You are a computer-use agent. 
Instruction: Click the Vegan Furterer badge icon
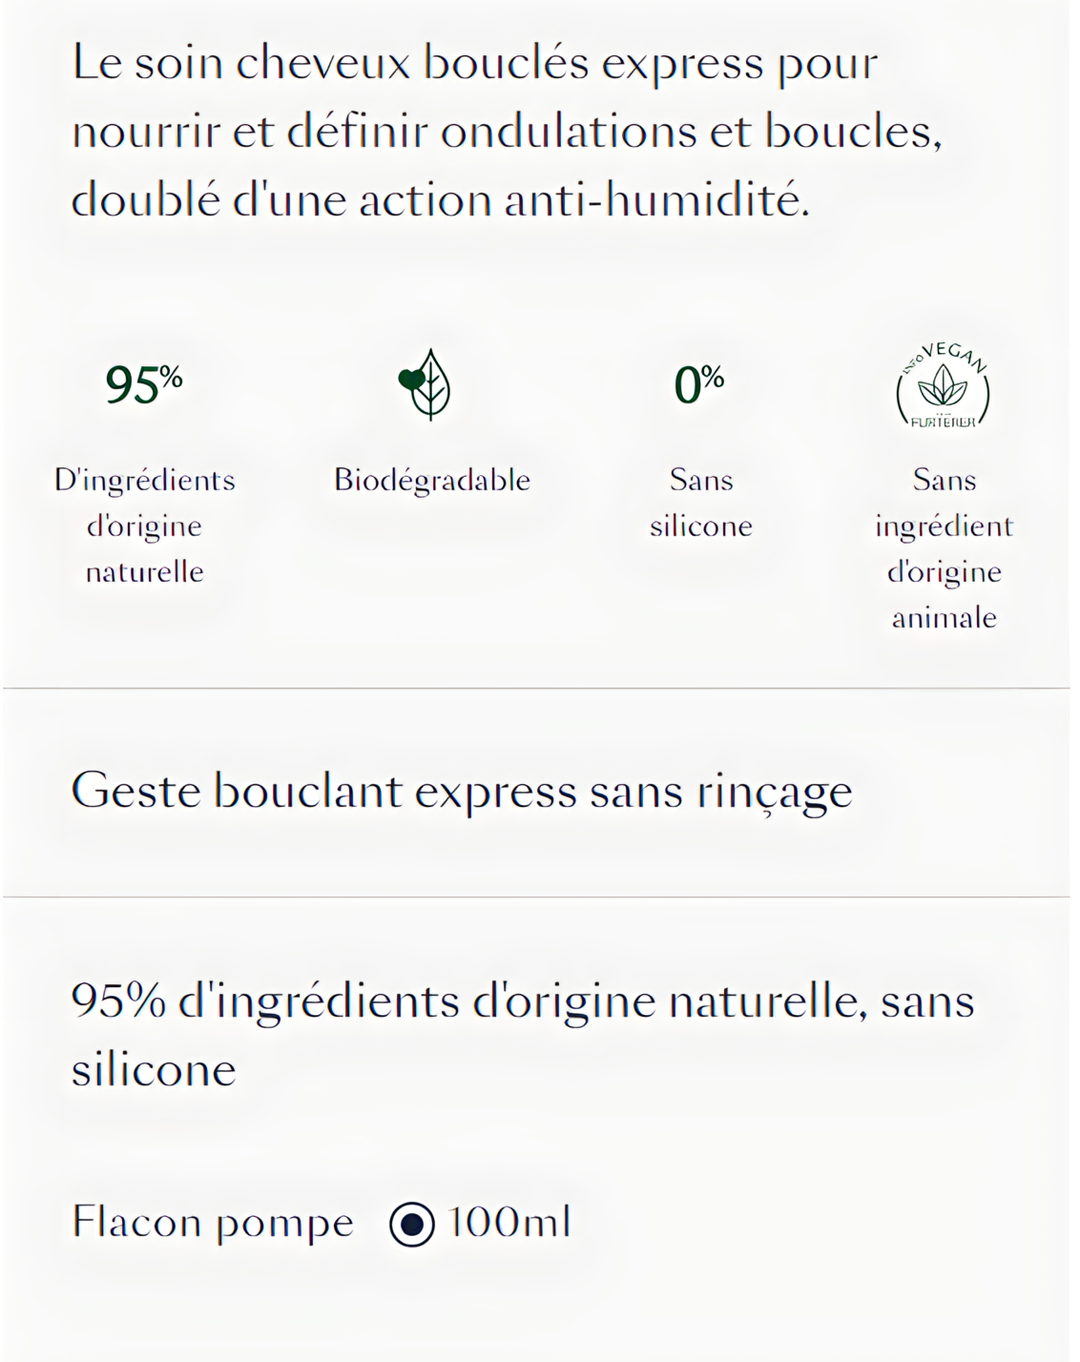(x=943, y=386)
